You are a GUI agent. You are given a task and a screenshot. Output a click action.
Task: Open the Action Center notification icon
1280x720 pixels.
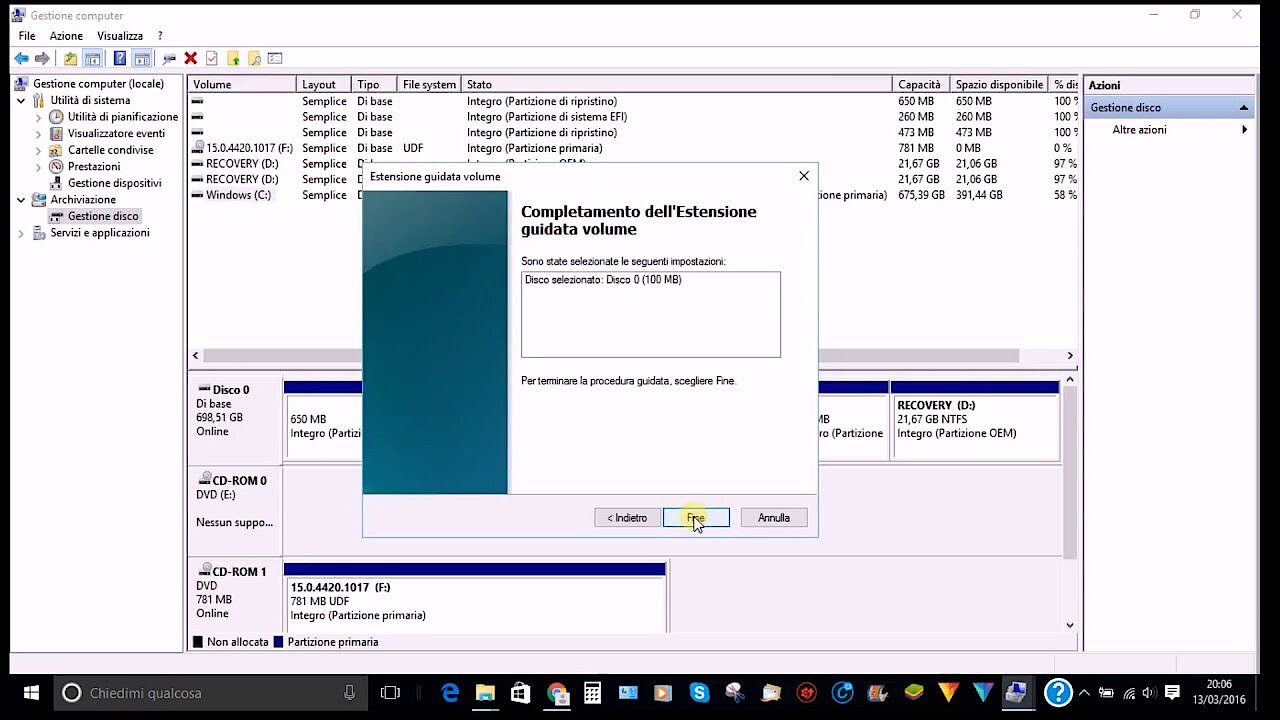(1172, 693)
